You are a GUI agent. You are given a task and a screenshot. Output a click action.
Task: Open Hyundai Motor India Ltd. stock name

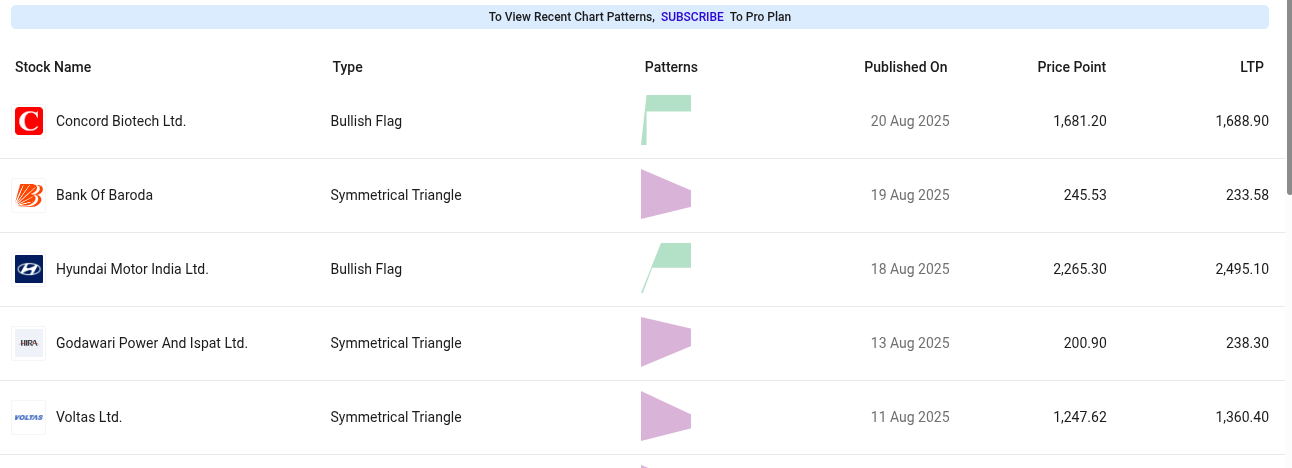[x=132, y=269]
